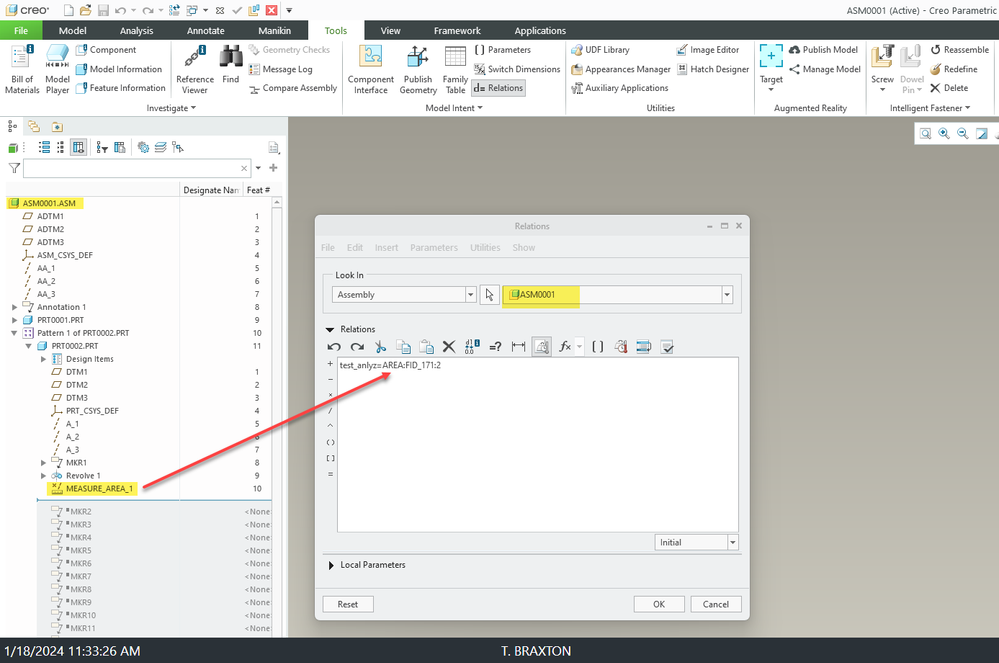Click OK in Relations dialog
Image resolution: width=999 pixels, height=663 pixels.
659,604
